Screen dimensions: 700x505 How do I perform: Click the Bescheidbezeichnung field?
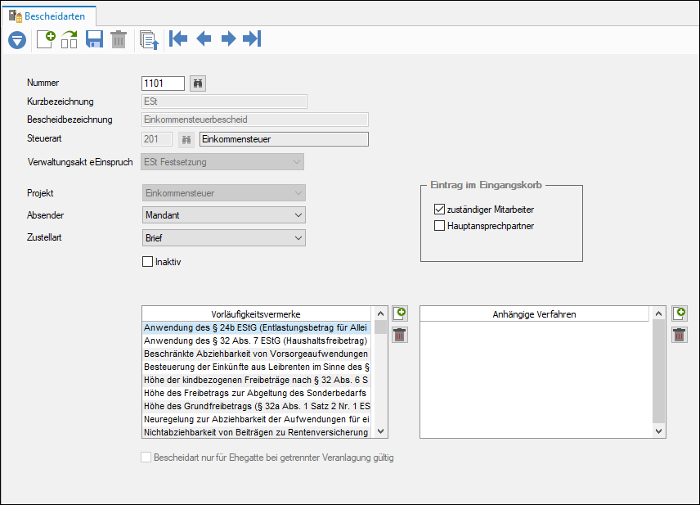click(255, 120)
